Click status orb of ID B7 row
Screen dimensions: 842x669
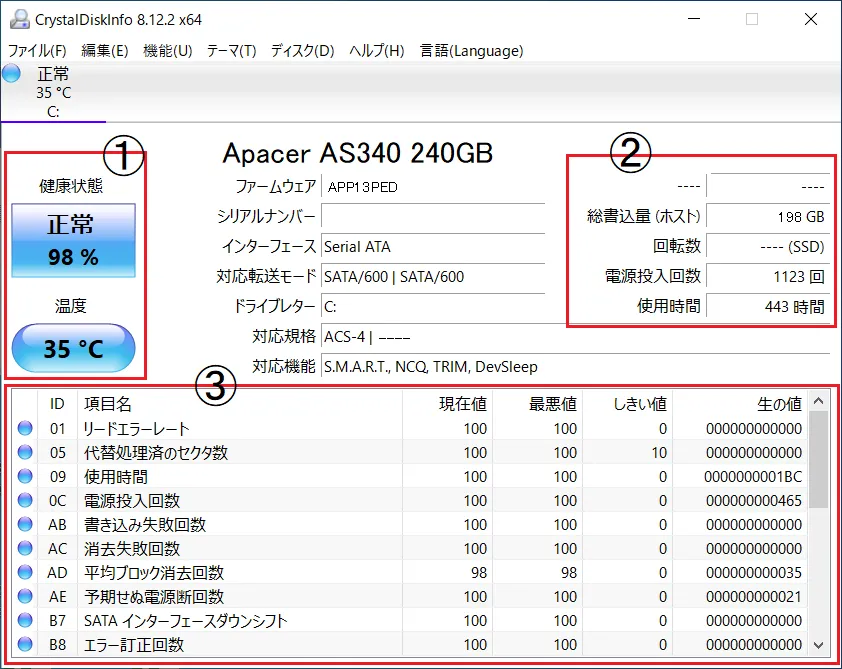tap(25, 620)
